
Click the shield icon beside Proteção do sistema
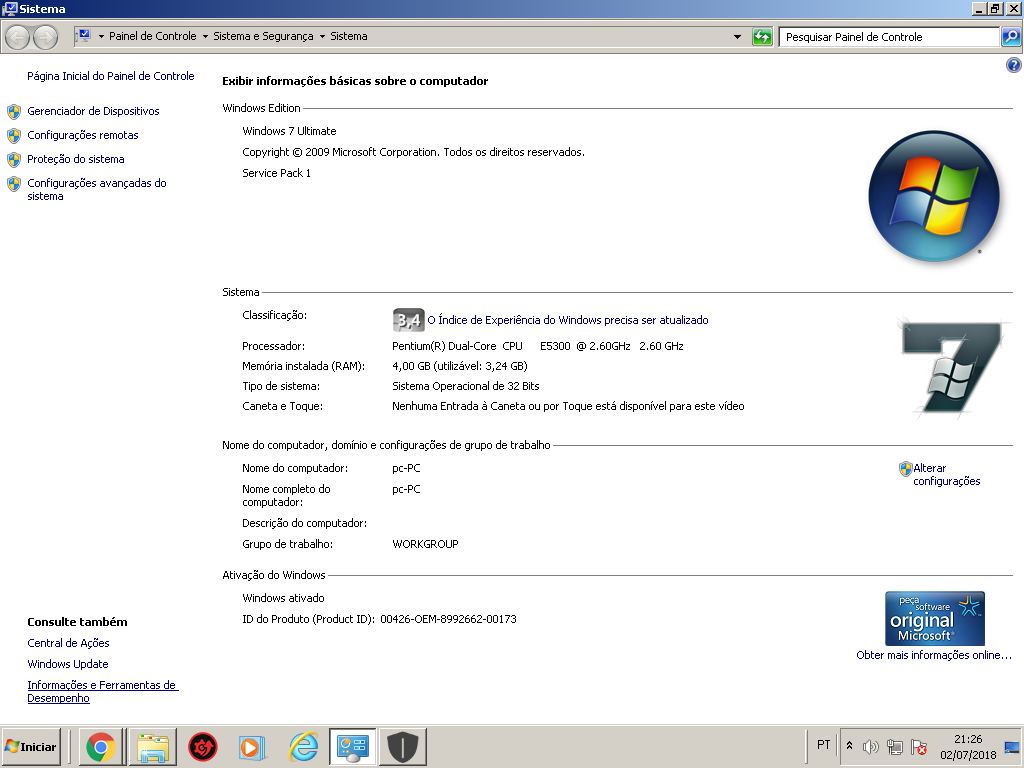coord(14,160)
